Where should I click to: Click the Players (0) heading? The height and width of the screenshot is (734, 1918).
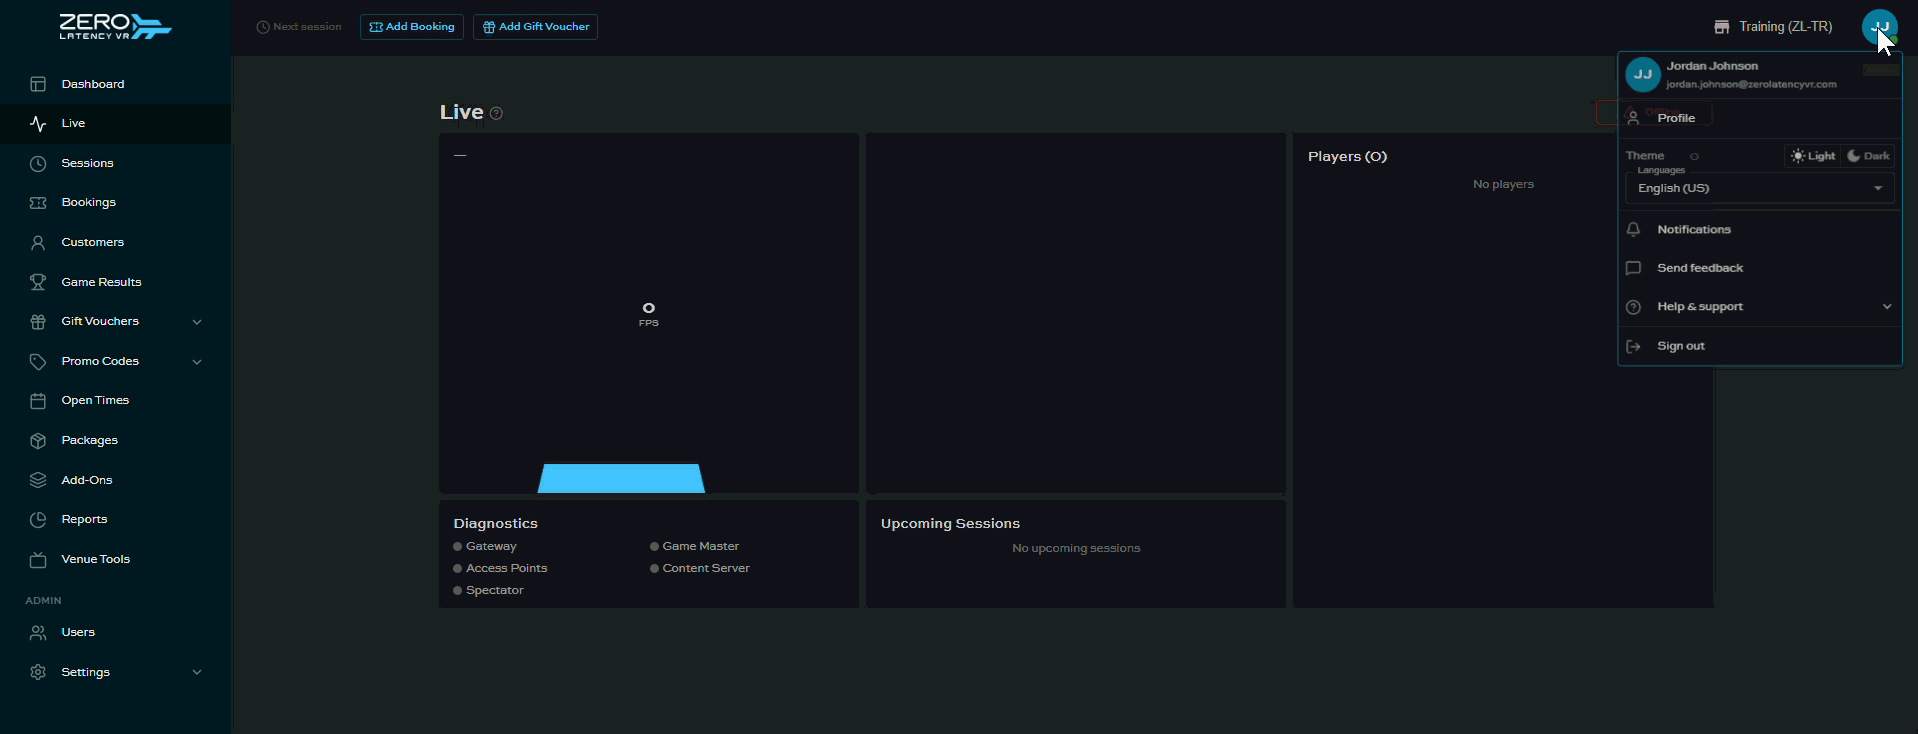[1347, 157]
